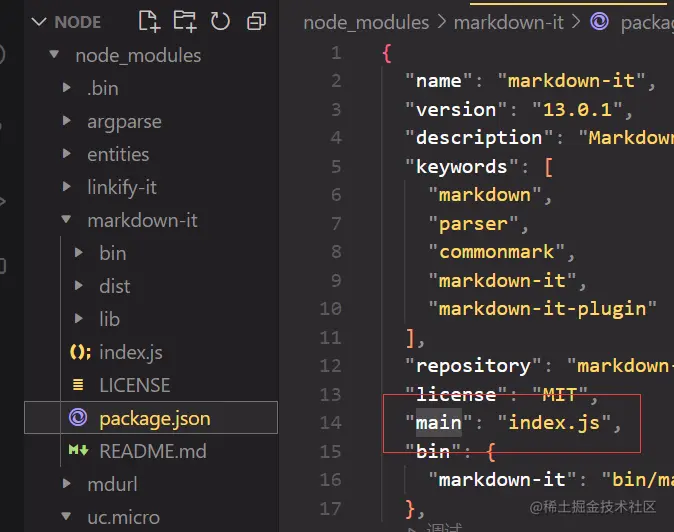The height and width of the screenshot is (532, 674).
Task: Click the "keywords" key on line 5
Action: [462, 167]
